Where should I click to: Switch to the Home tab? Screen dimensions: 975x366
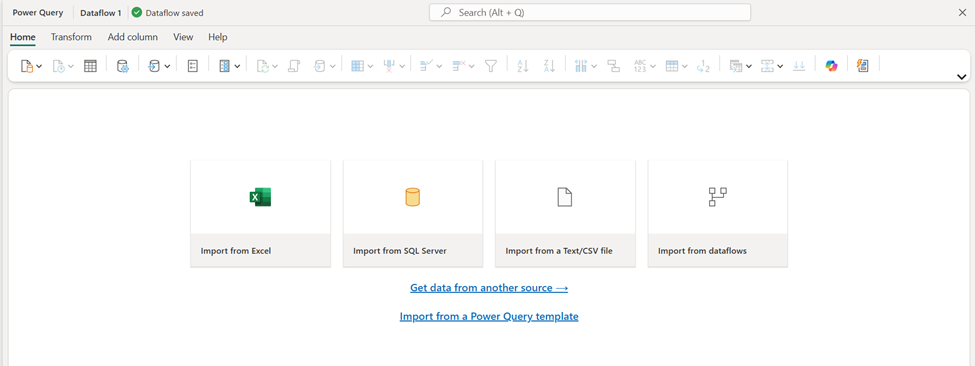[x=22, y=37]
